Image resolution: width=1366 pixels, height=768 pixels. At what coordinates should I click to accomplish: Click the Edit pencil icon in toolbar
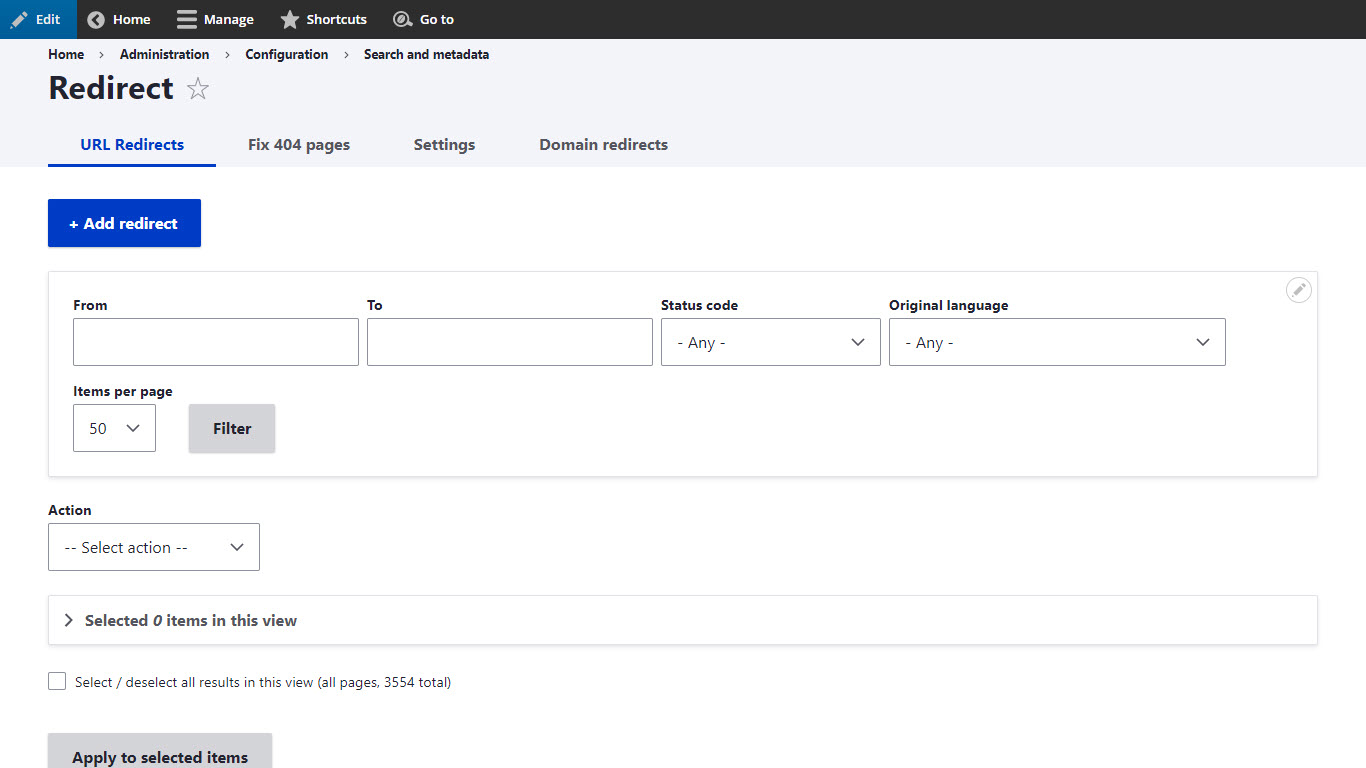20,19
